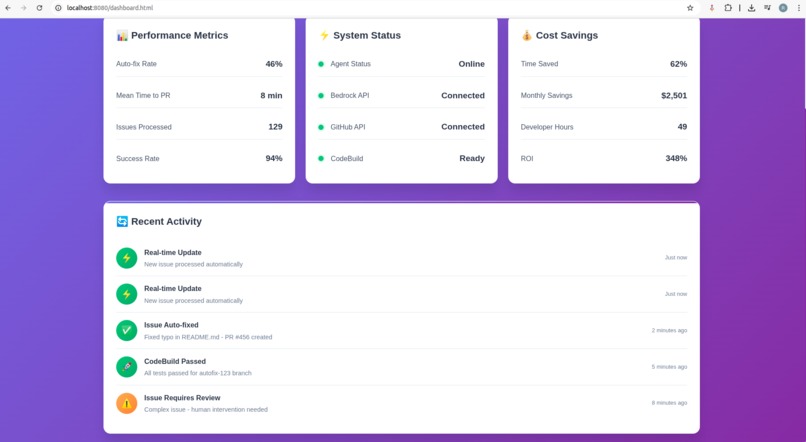Open the Extensions puzzle icon
Image resolution: width=806 pixels, height=442 pixels.
point(728,8)
